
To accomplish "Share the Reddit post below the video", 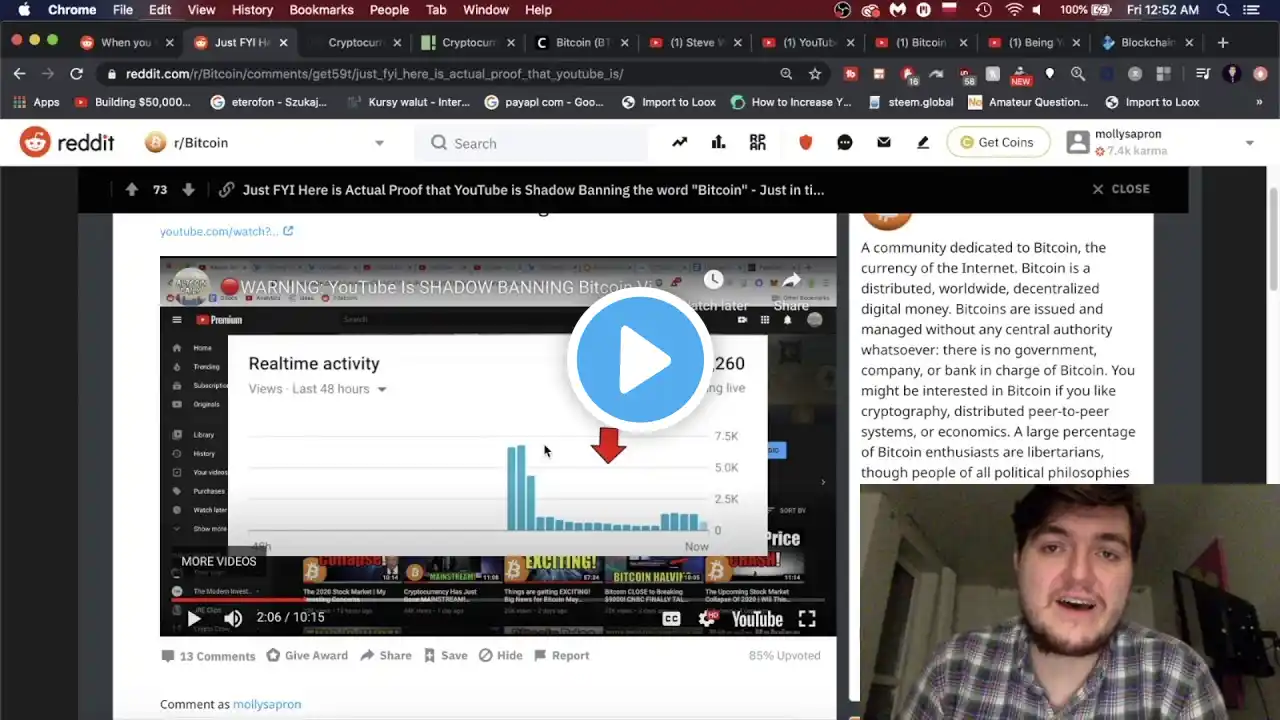I will click(x=386, y=656).
